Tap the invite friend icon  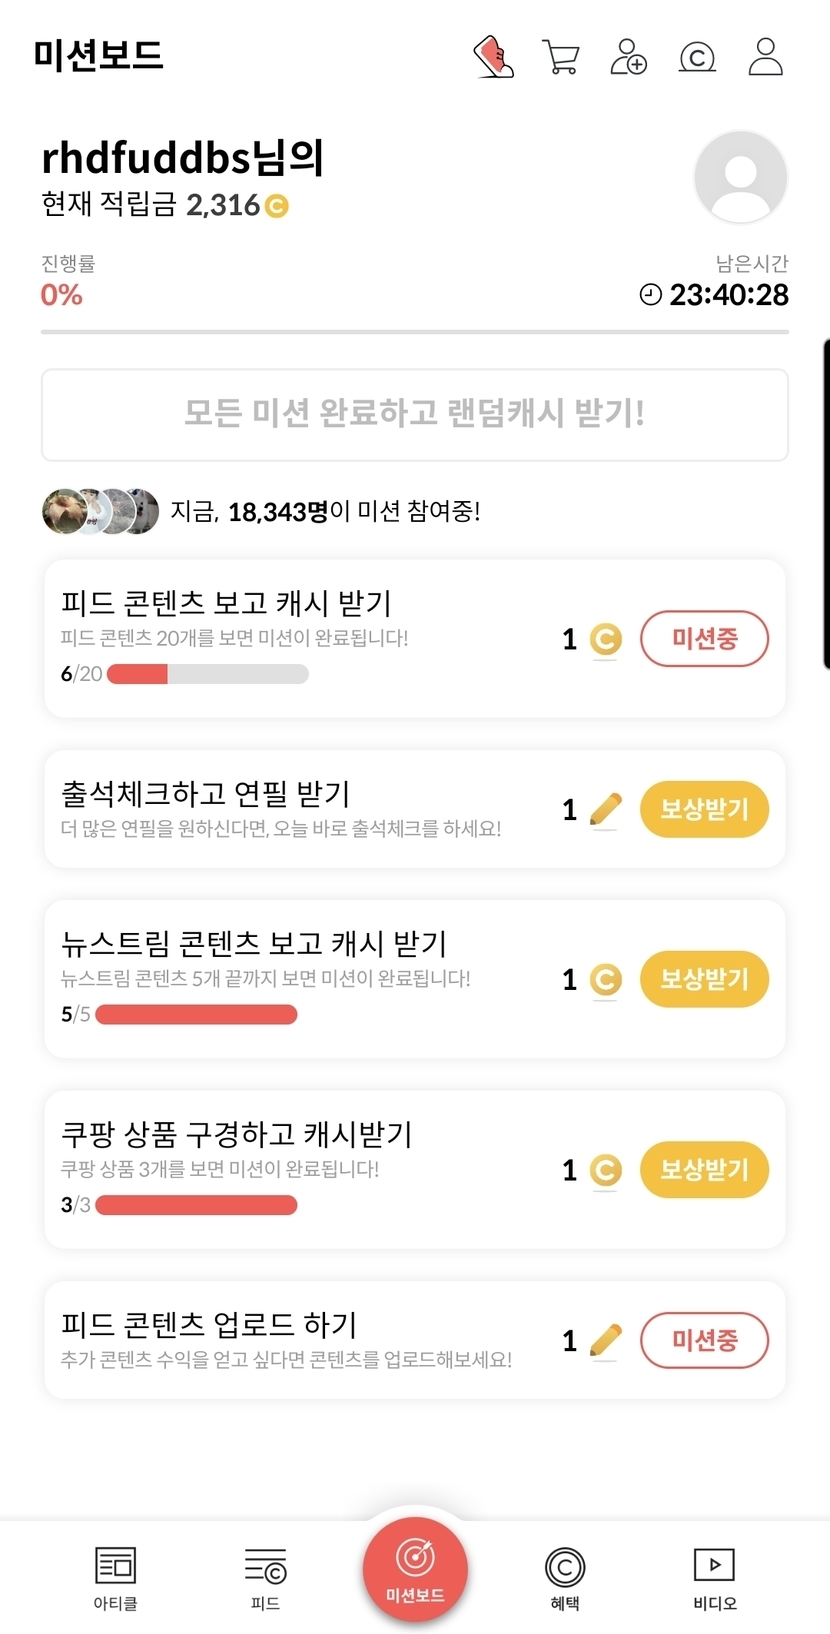point(628,57)
